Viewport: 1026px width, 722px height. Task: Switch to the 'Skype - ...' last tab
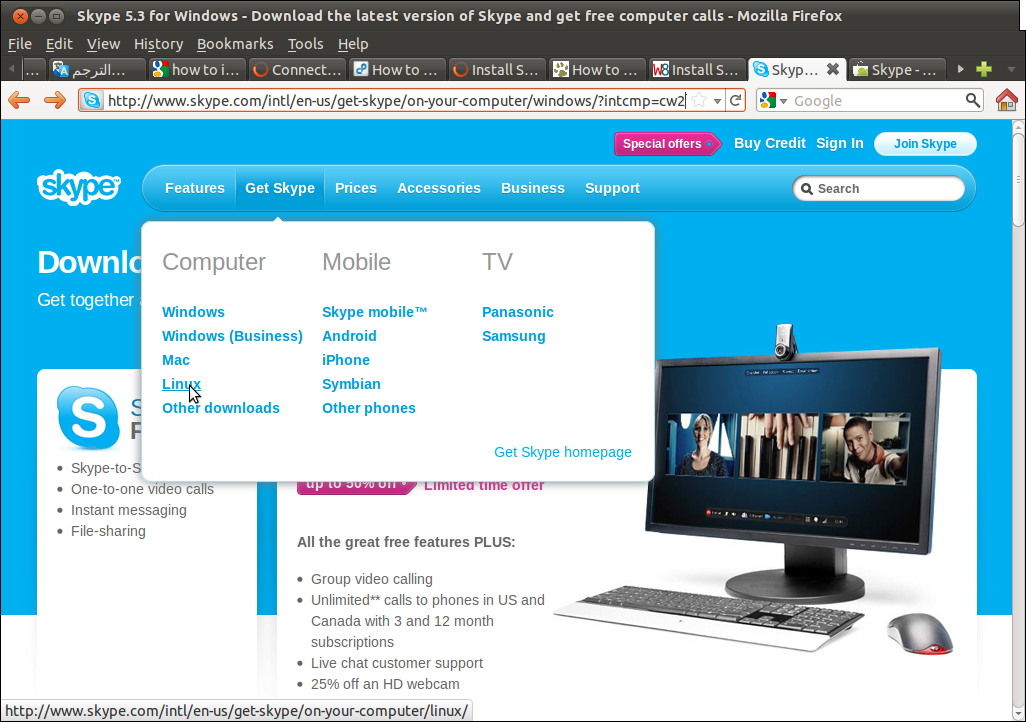[x=897, y=69]
